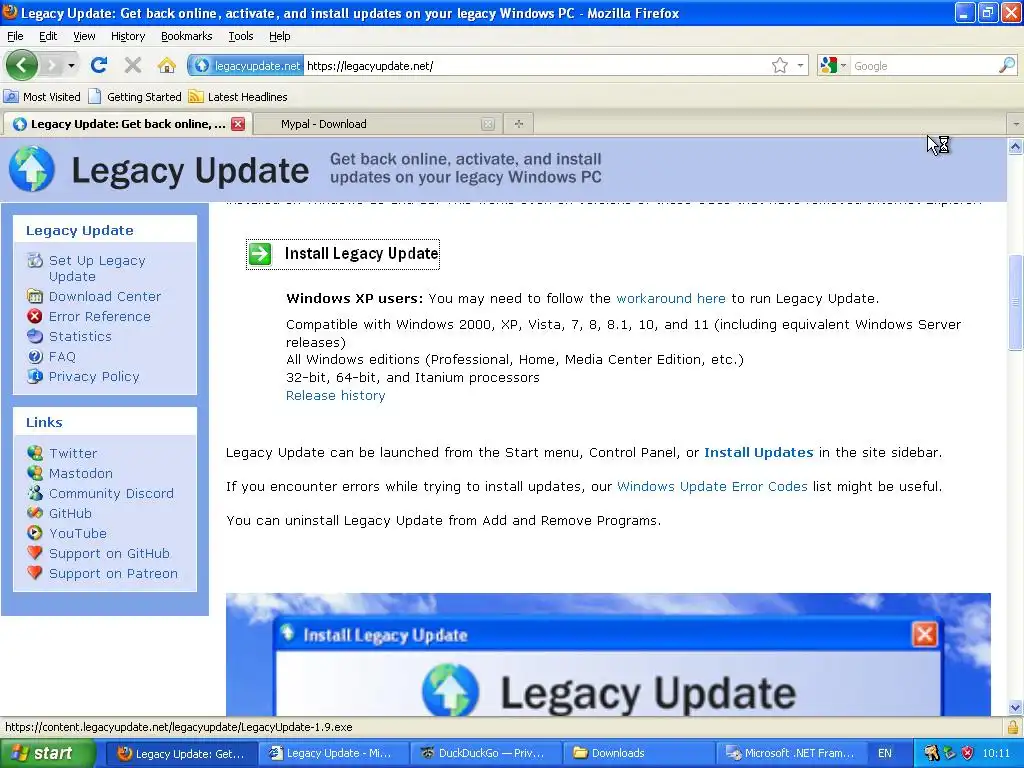
Task: Open the Edit menu
Action: pos(48,36)
